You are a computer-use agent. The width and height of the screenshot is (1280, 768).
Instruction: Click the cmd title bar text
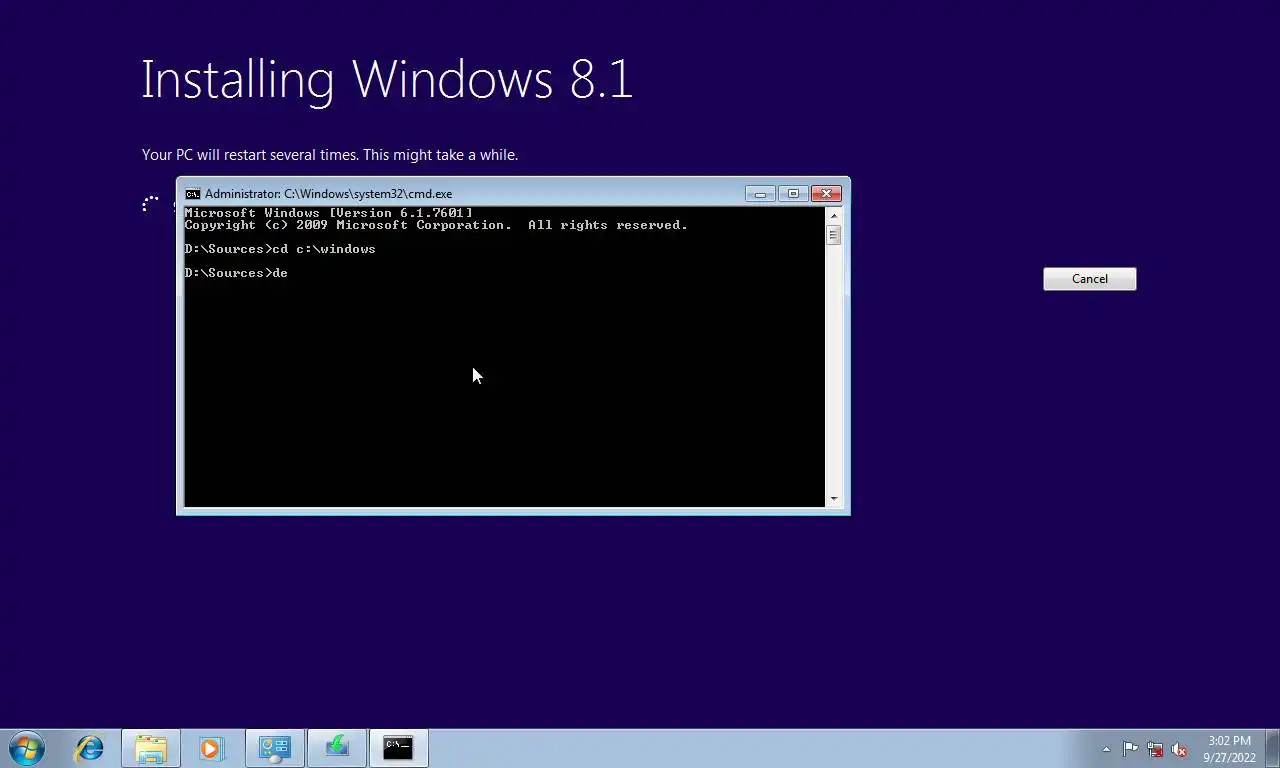(x=328, y=194)
